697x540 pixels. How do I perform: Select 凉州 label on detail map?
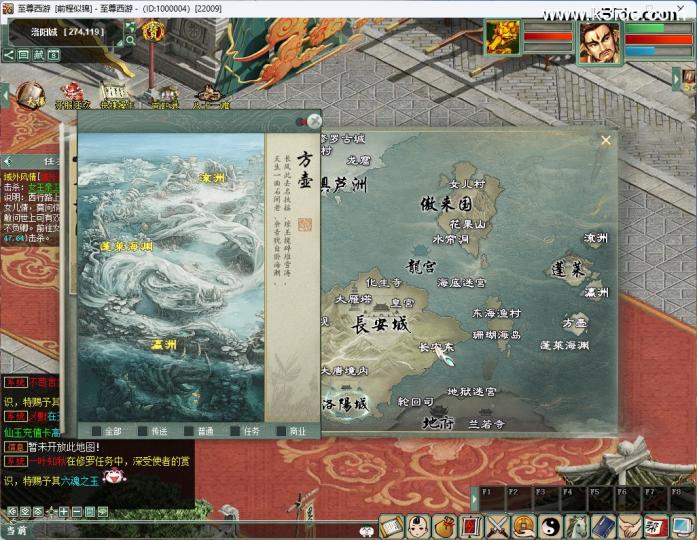pyautogui.click(x=212, y=178)
